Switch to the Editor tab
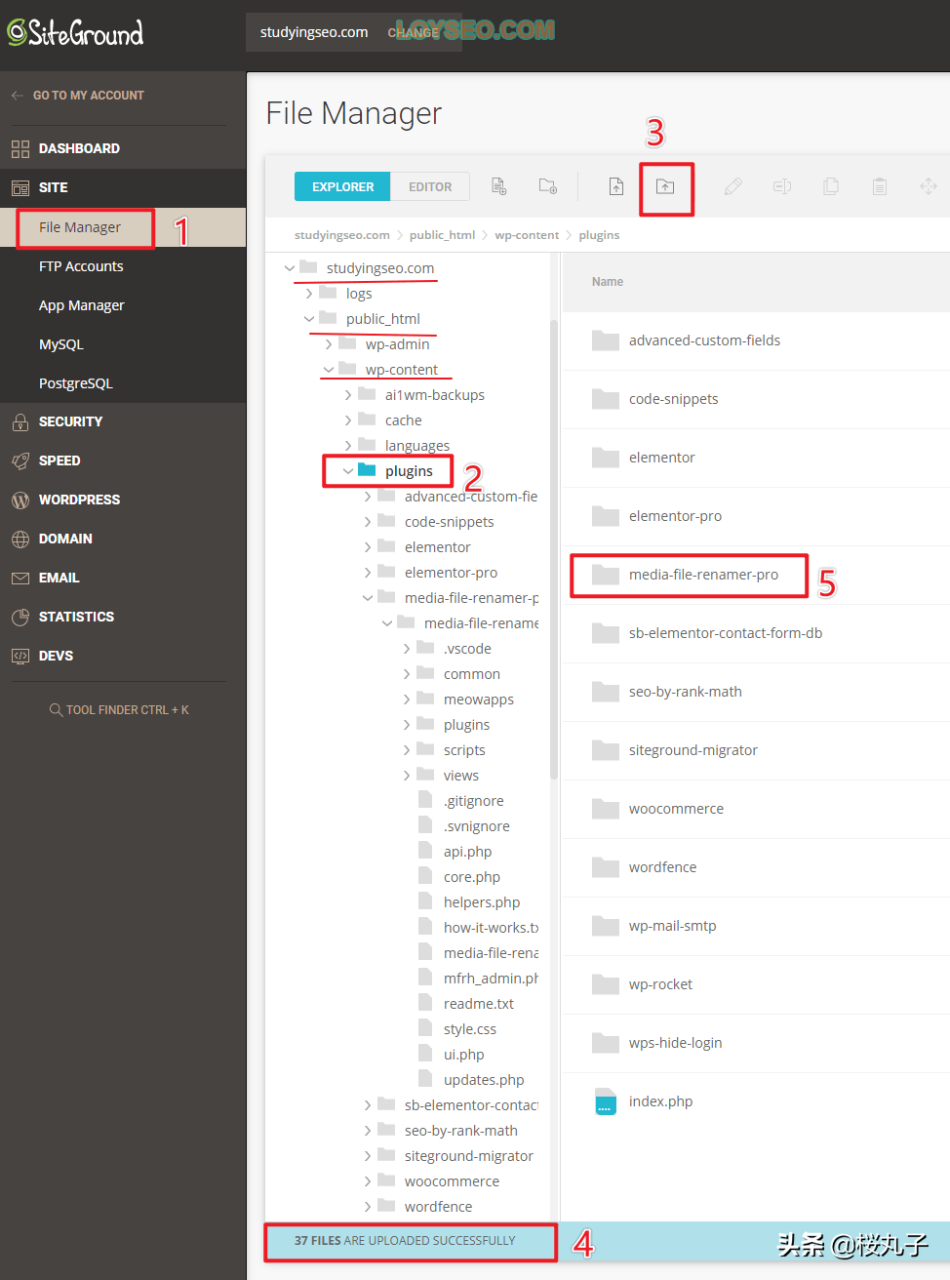This screenshot has width=950, height=1280. [x=431, y=187]
